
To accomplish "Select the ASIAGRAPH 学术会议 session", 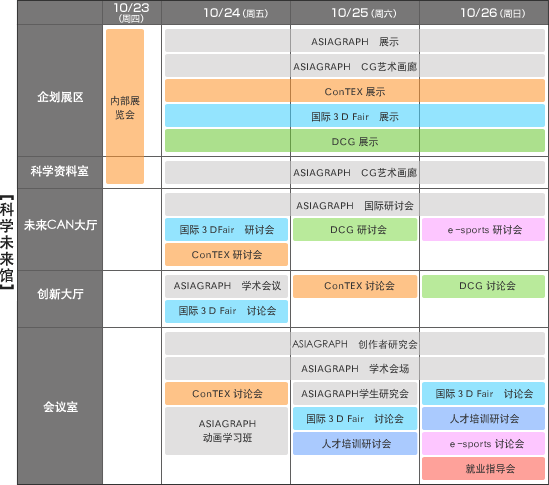I will 227,286.
